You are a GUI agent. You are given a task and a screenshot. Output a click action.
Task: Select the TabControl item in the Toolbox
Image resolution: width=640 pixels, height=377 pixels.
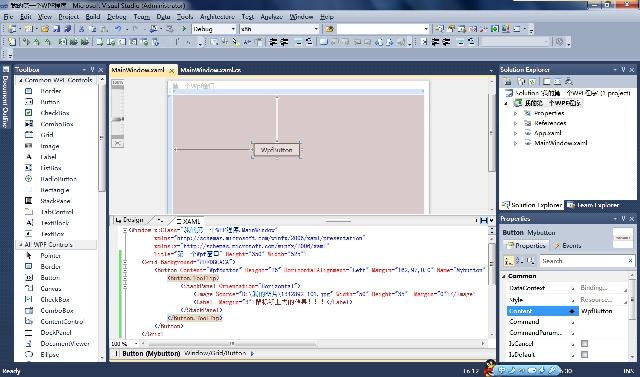click(56, 212)
